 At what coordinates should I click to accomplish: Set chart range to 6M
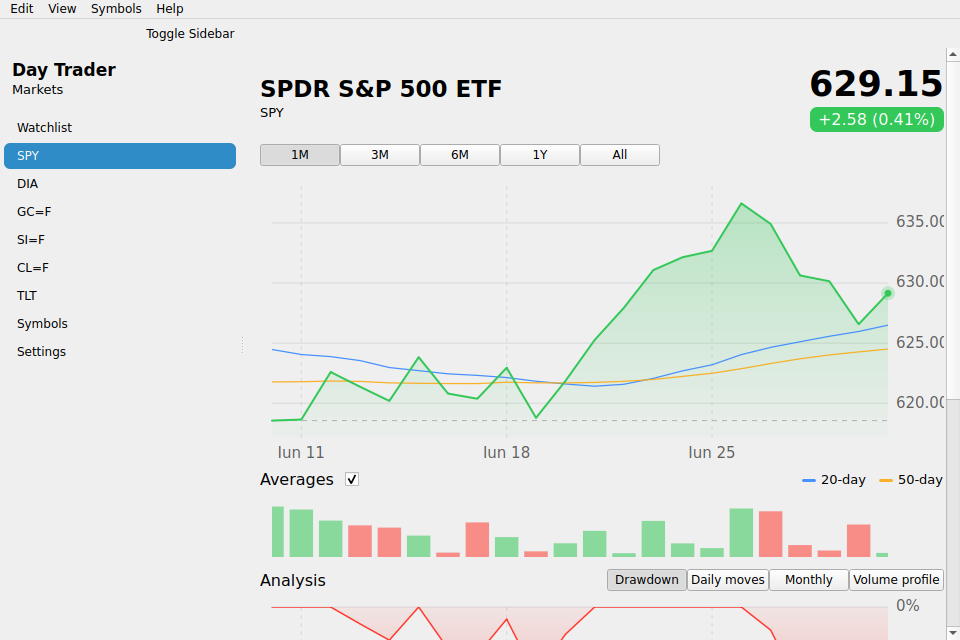[460, 155]
